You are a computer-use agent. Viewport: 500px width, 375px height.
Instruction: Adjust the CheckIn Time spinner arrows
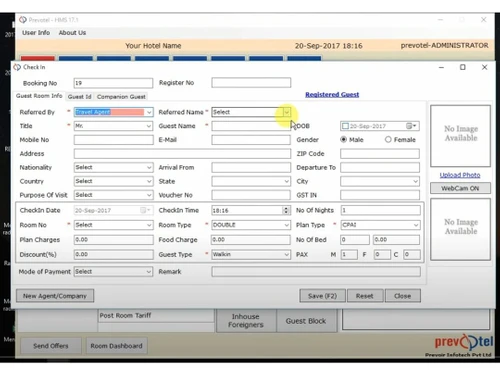(286, 210)
